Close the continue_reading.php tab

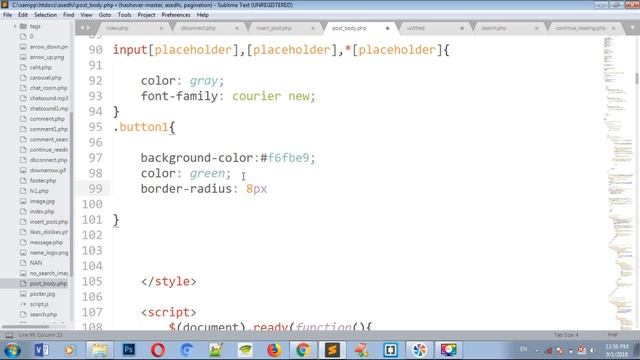pyautogui.click(x=613, y=28)
